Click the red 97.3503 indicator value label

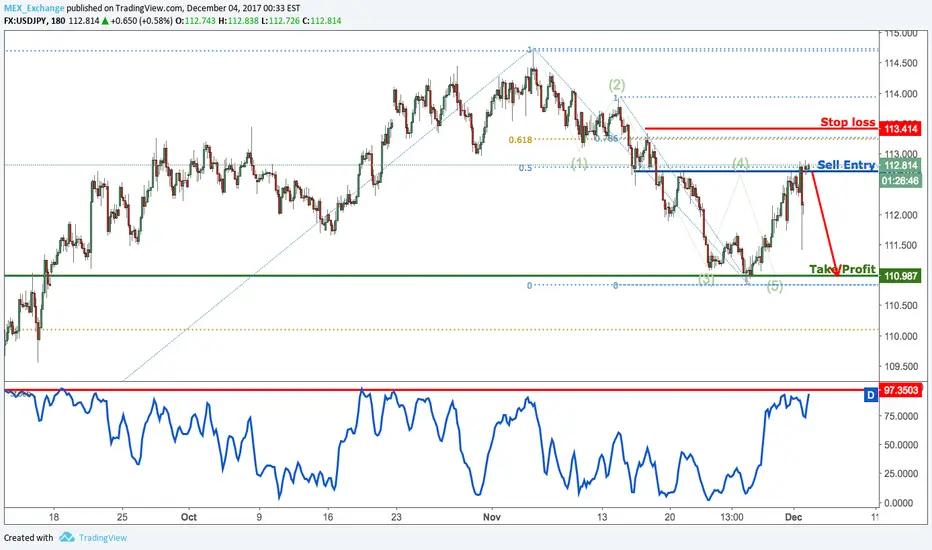[x=902, y=390]
